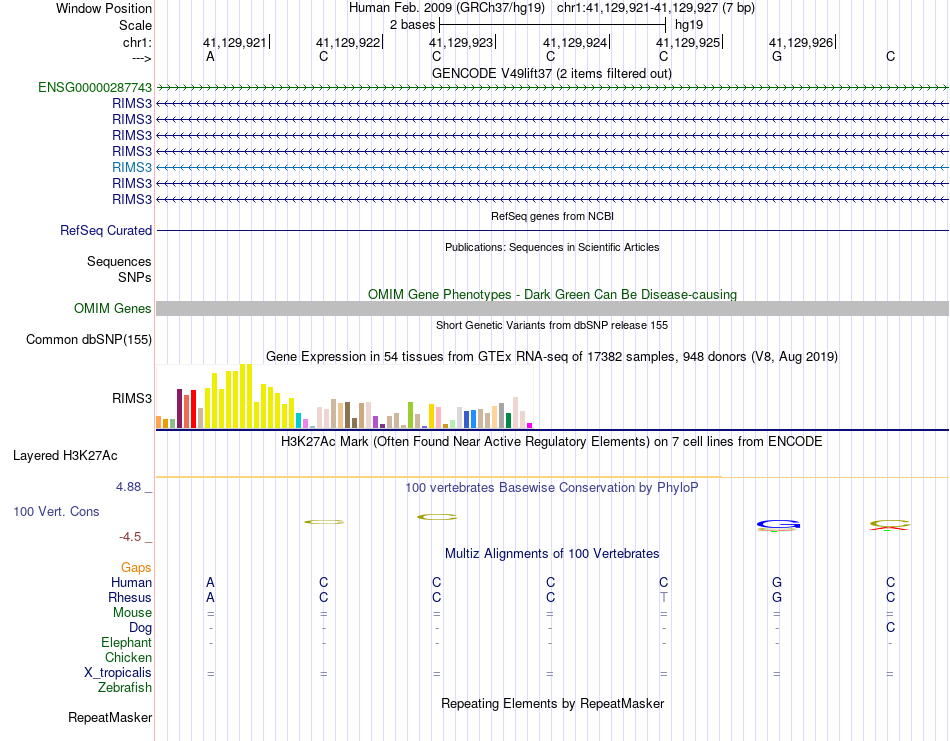Click the 41,129,925 ruler position
This screenshot has height=741, width=950.
pos(688,42)
